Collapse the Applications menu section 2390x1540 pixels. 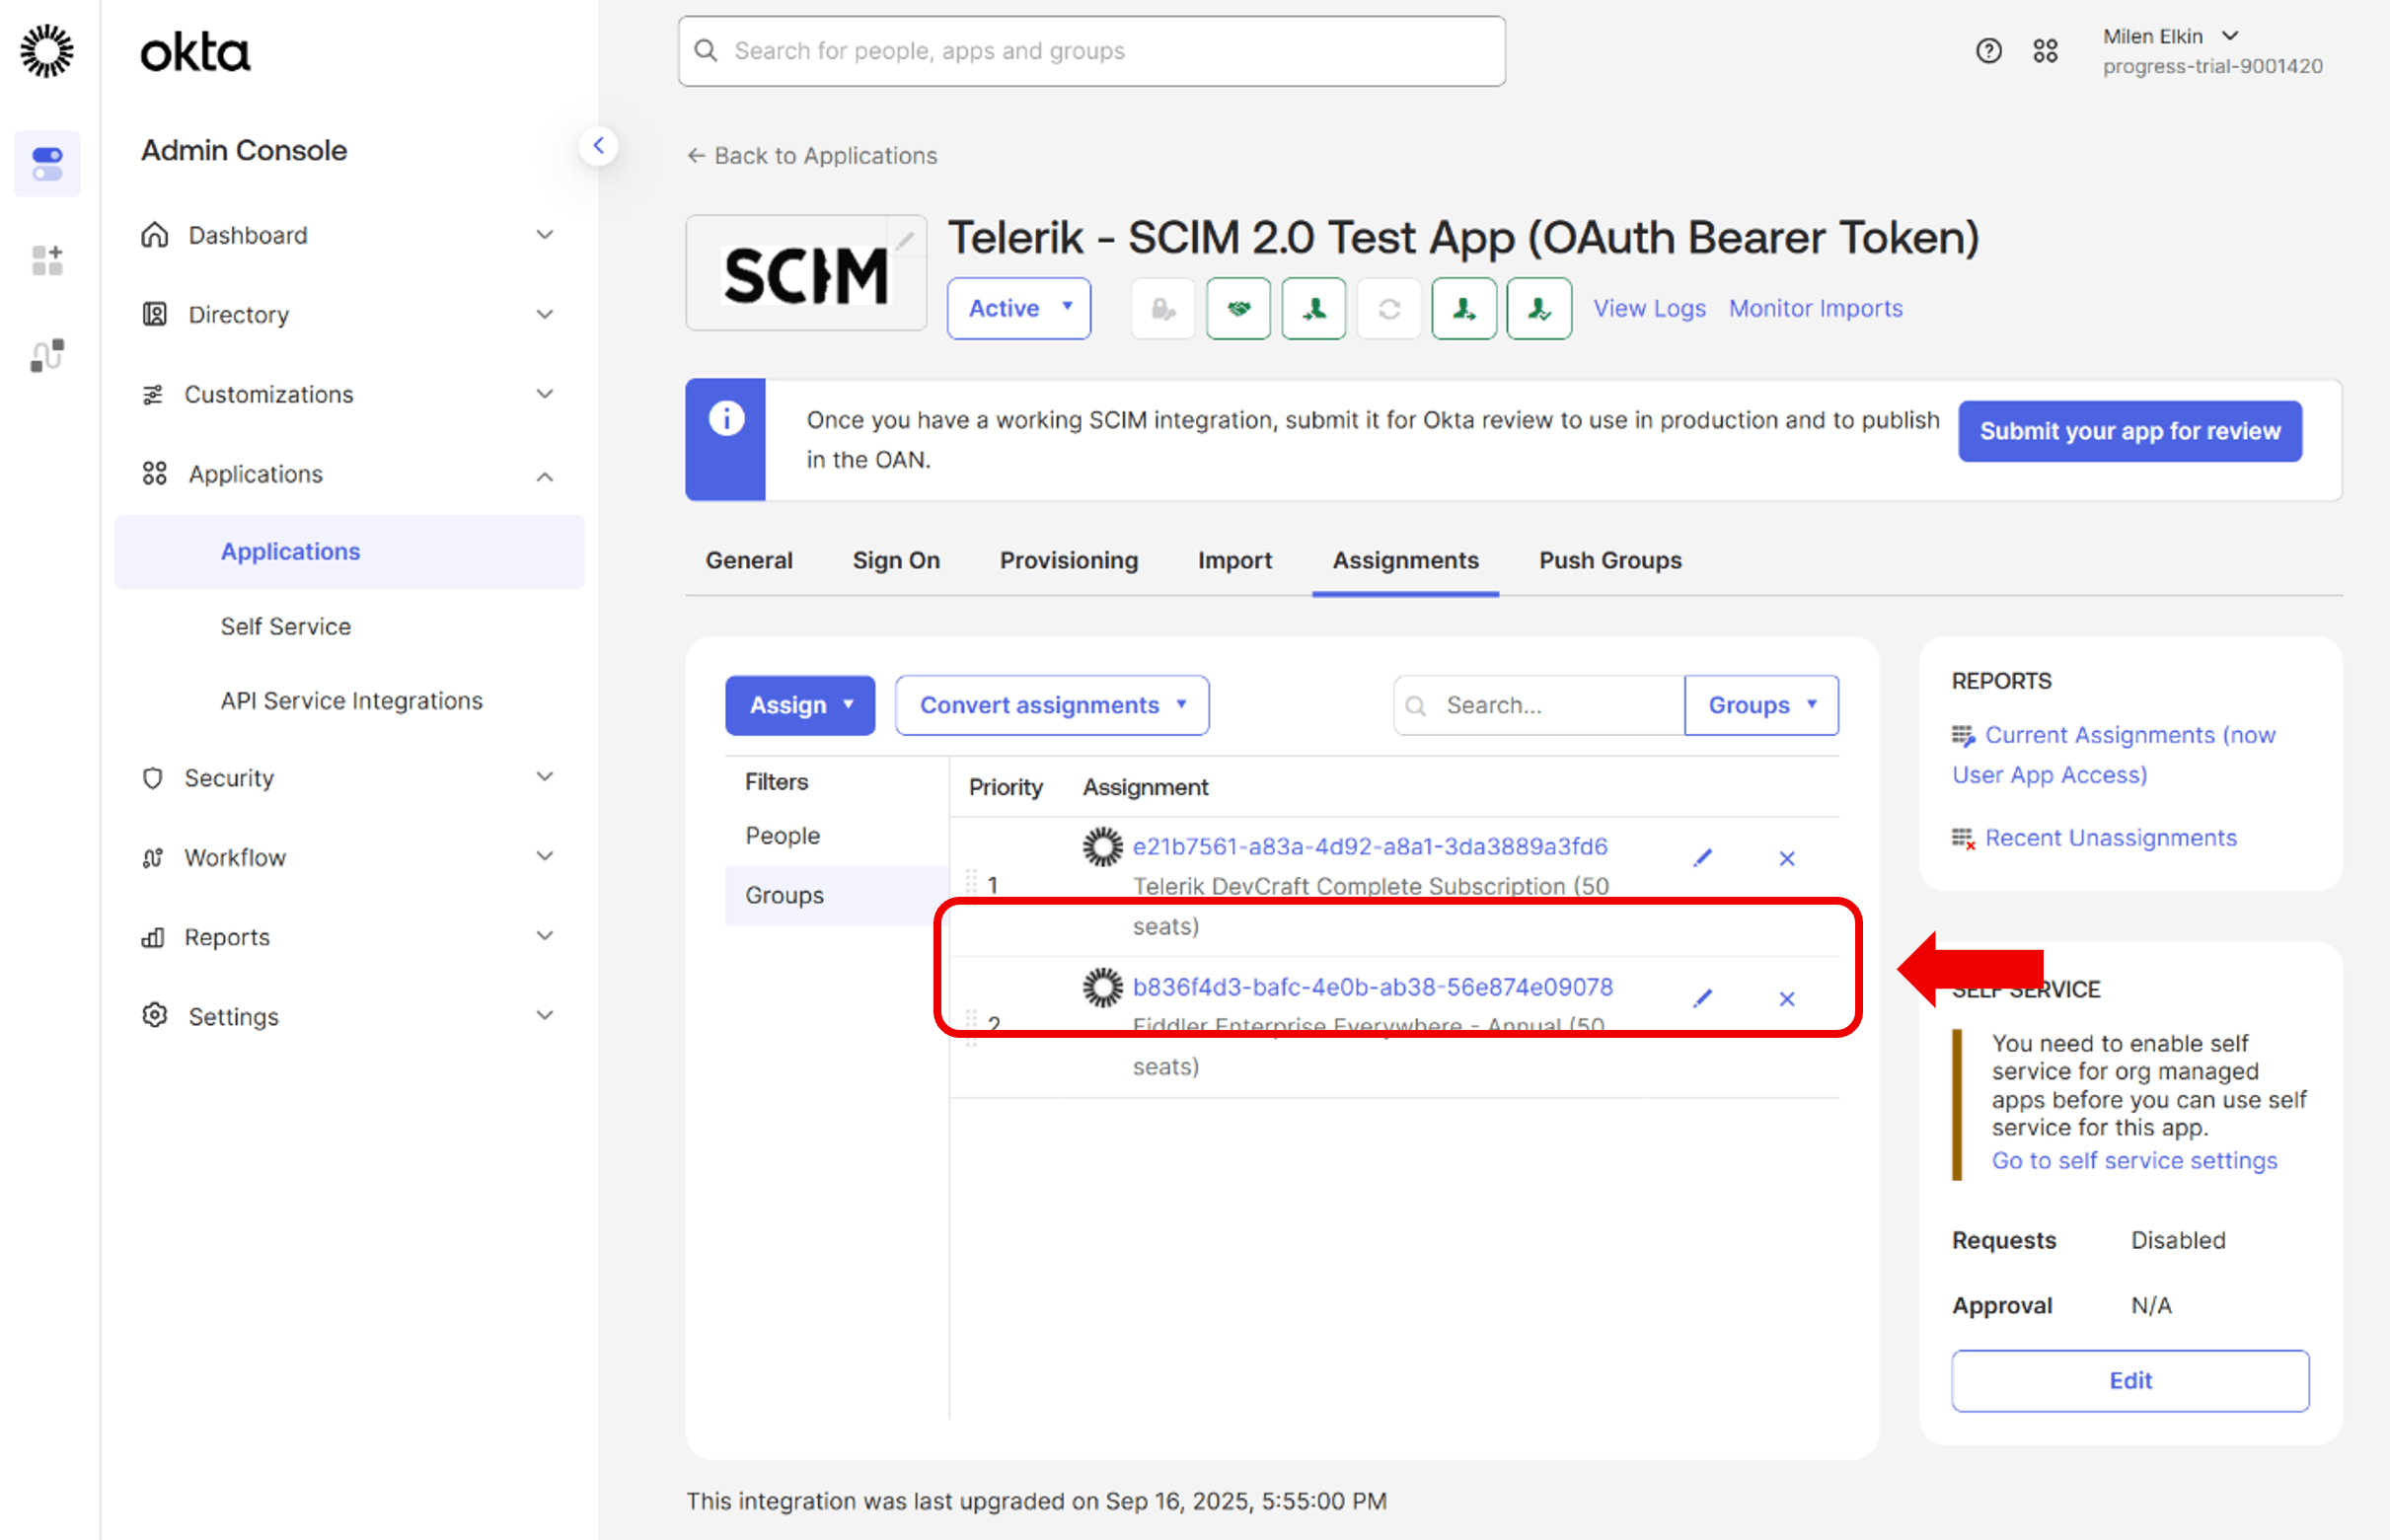(349, 474)
